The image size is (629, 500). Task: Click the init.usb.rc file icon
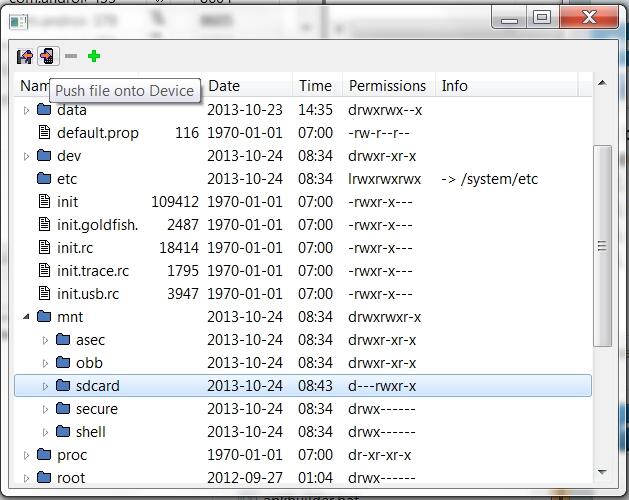click(44, 293)
